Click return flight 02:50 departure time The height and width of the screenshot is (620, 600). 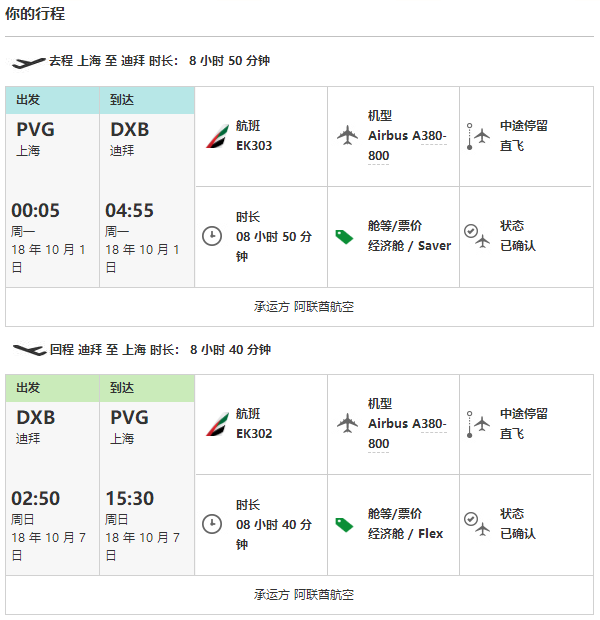point(35,498)
